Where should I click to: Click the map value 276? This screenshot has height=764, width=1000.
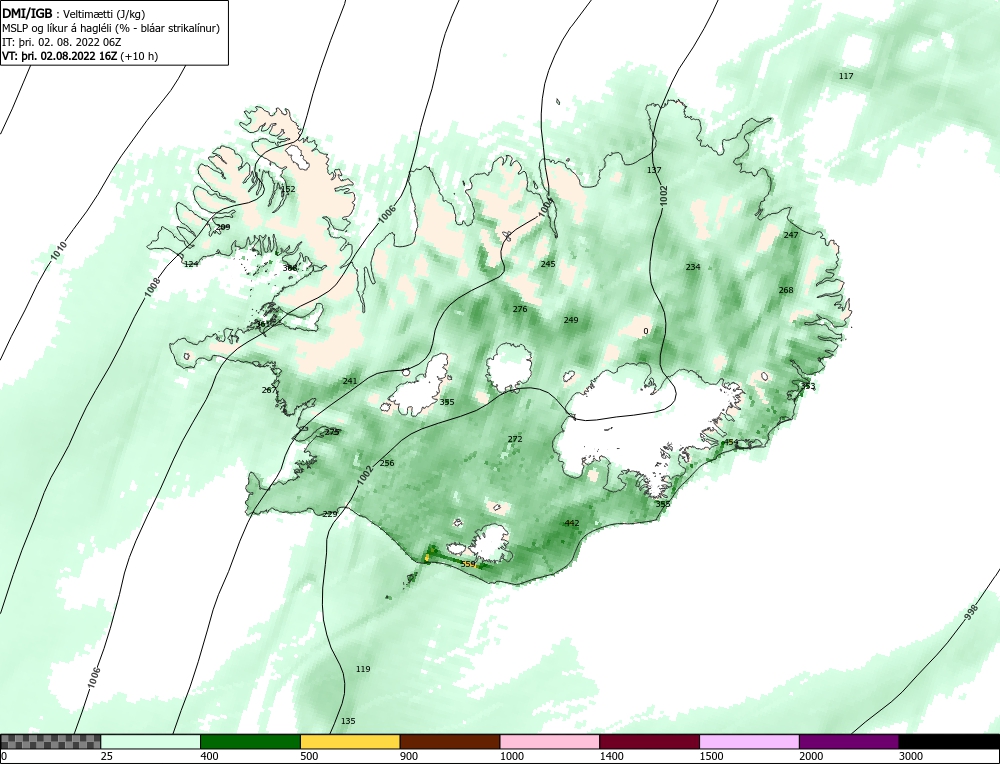pos(520,309)
